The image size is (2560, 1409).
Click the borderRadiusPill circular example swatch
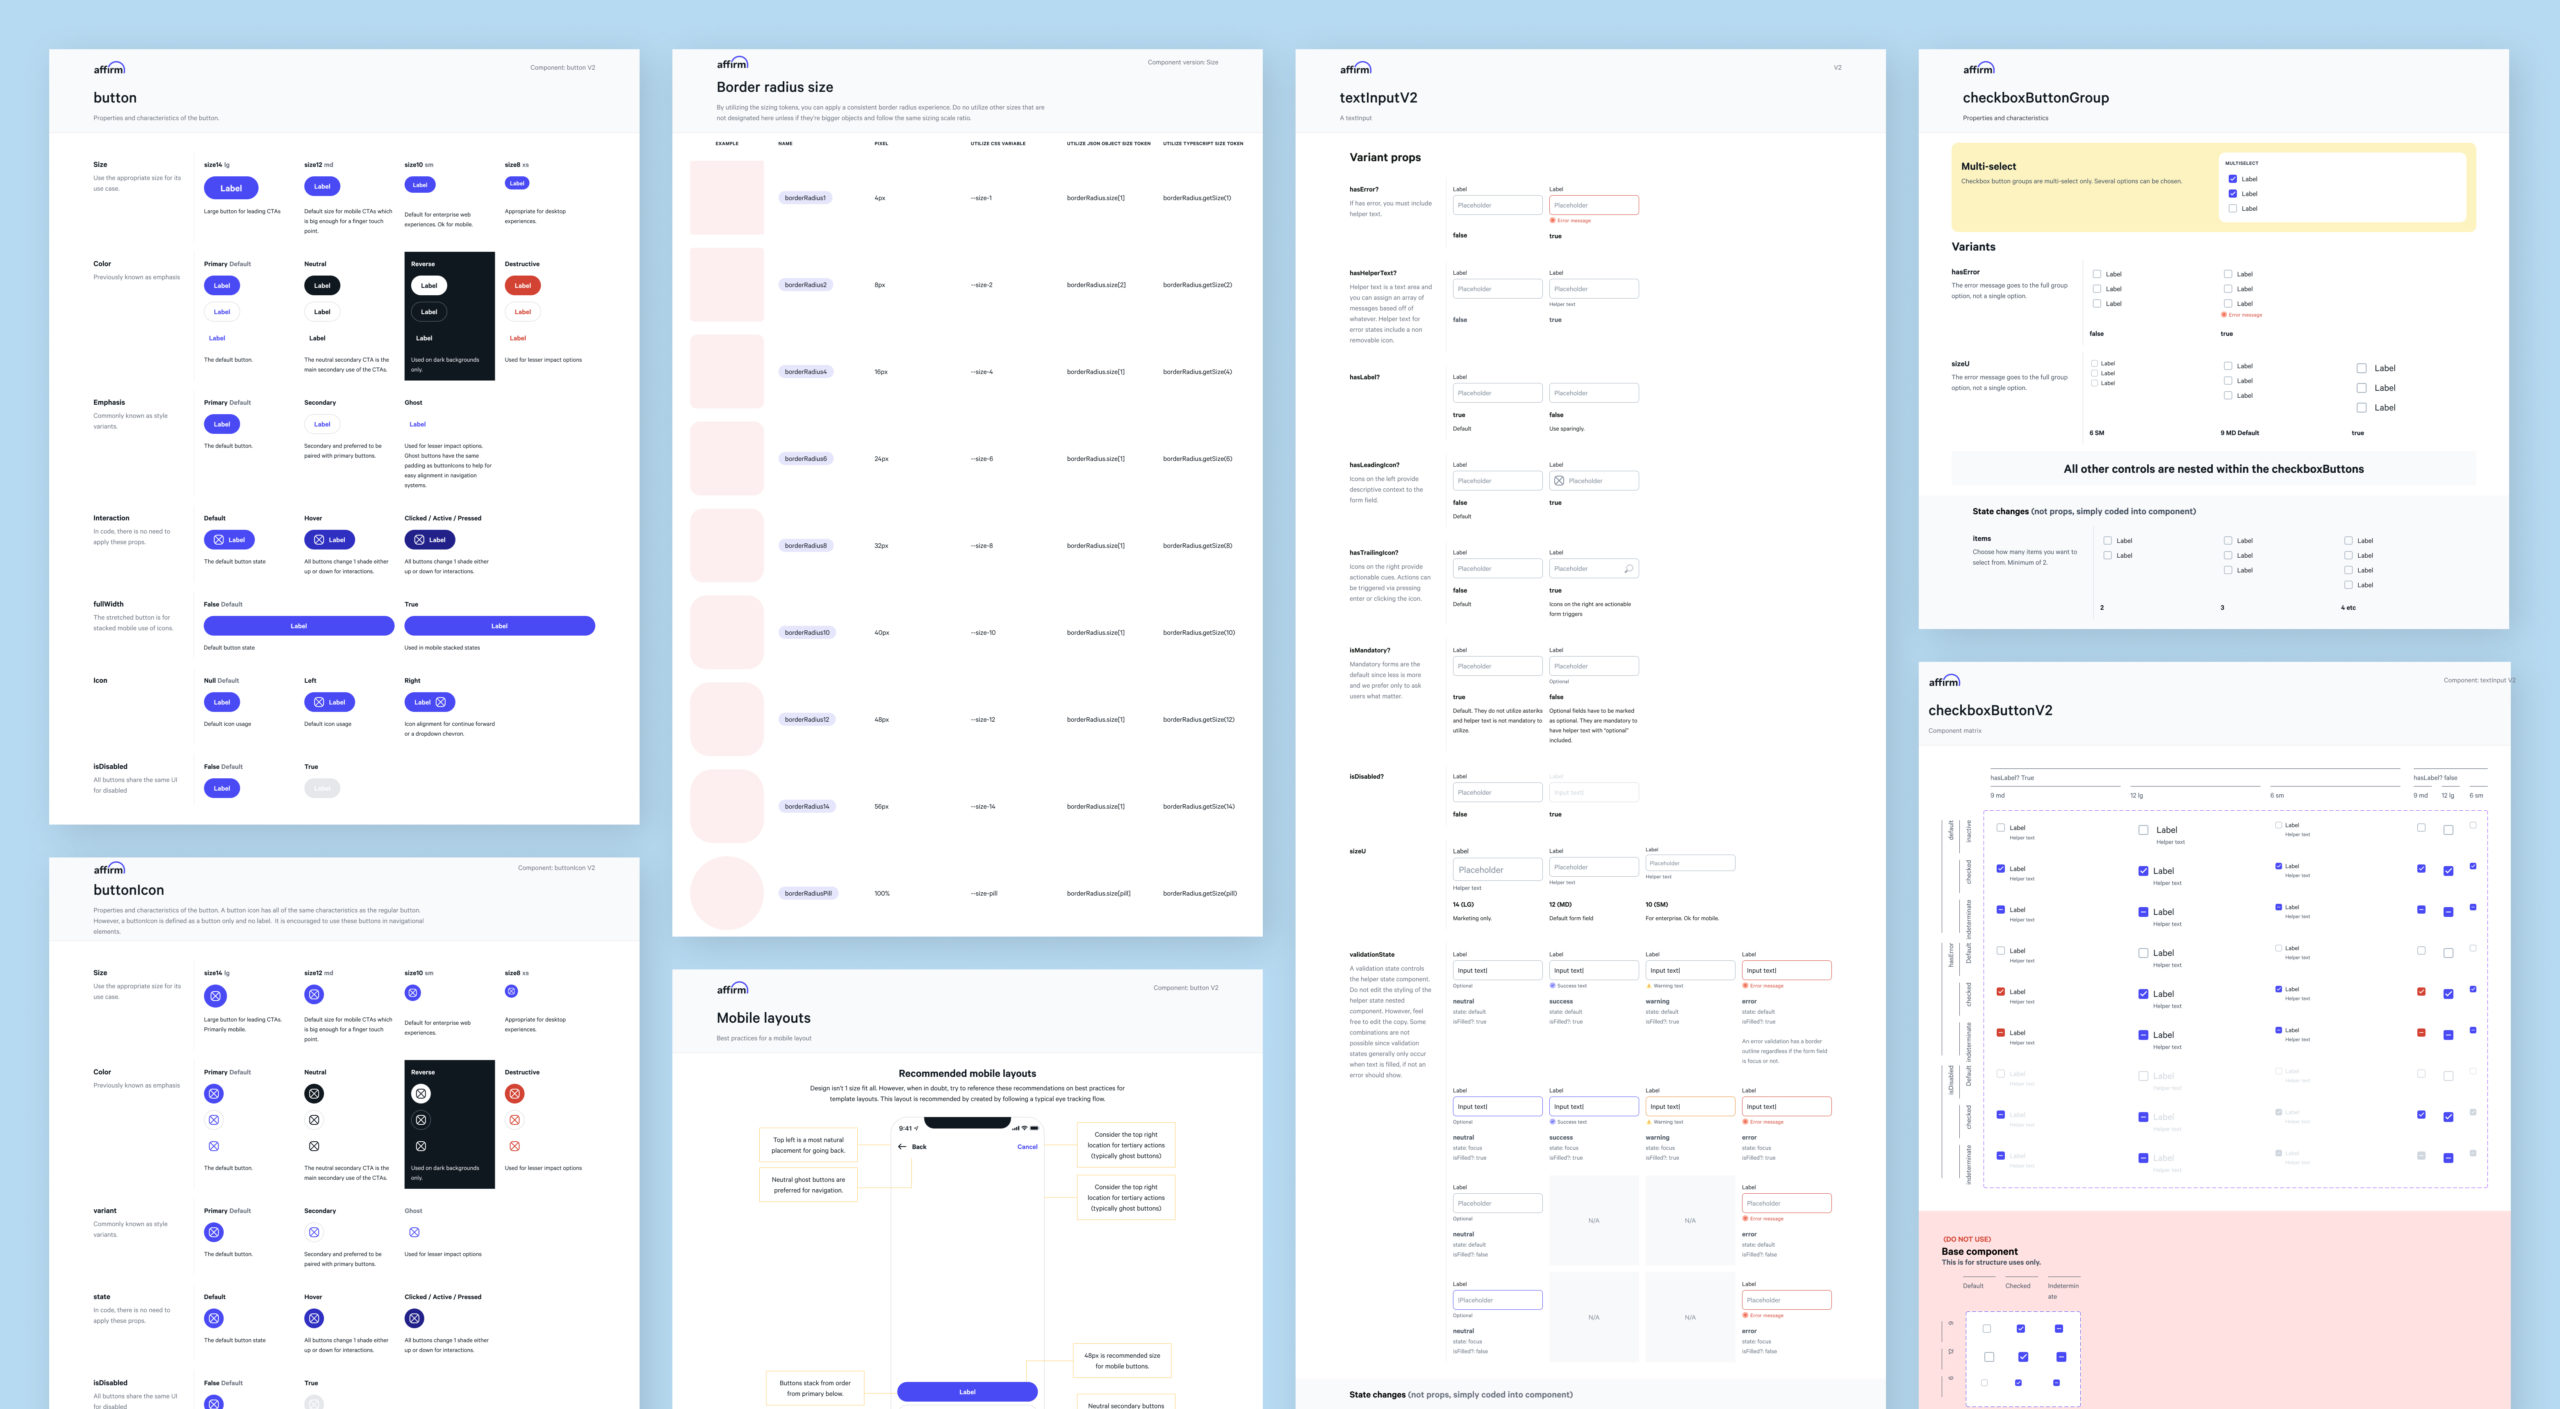727,893
